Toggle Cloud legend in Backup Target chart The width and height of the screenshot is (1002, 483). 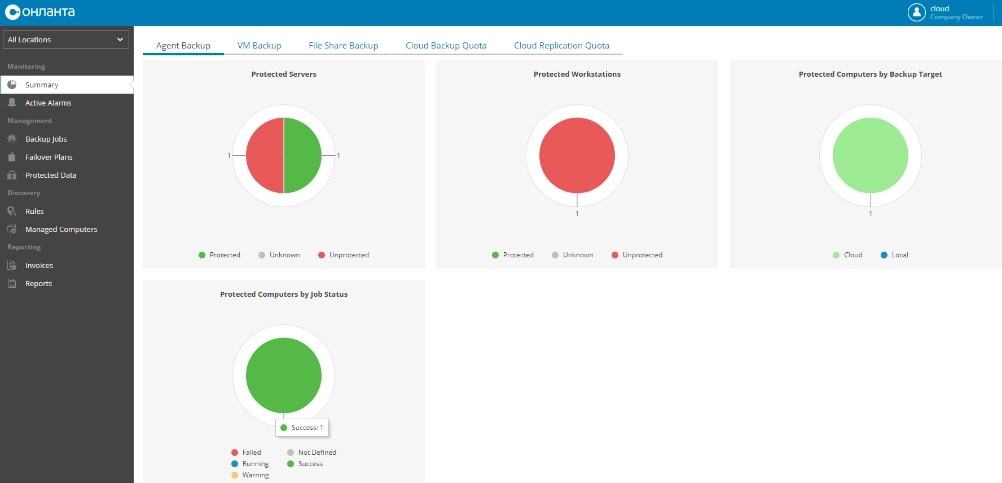pyautogui.click(x=846, y=255)
